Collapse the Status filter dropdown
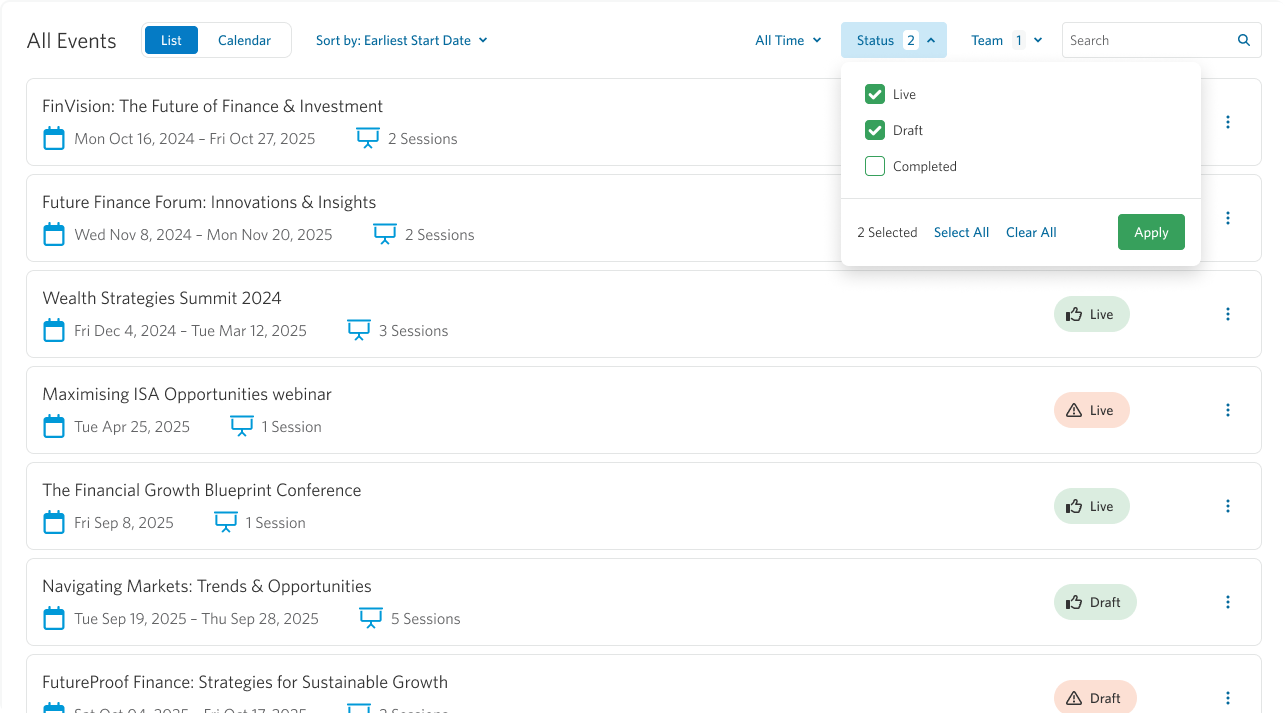This screenshot has height=714, width=1285. click(x=894, y=41)
